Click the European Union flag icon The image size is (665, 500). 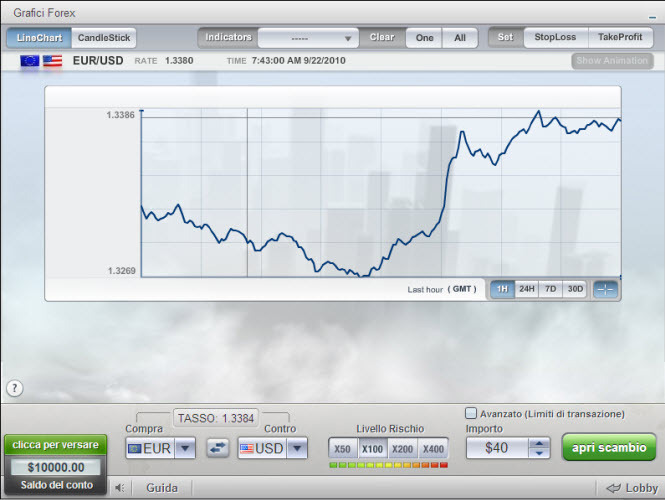pos(30,61)
